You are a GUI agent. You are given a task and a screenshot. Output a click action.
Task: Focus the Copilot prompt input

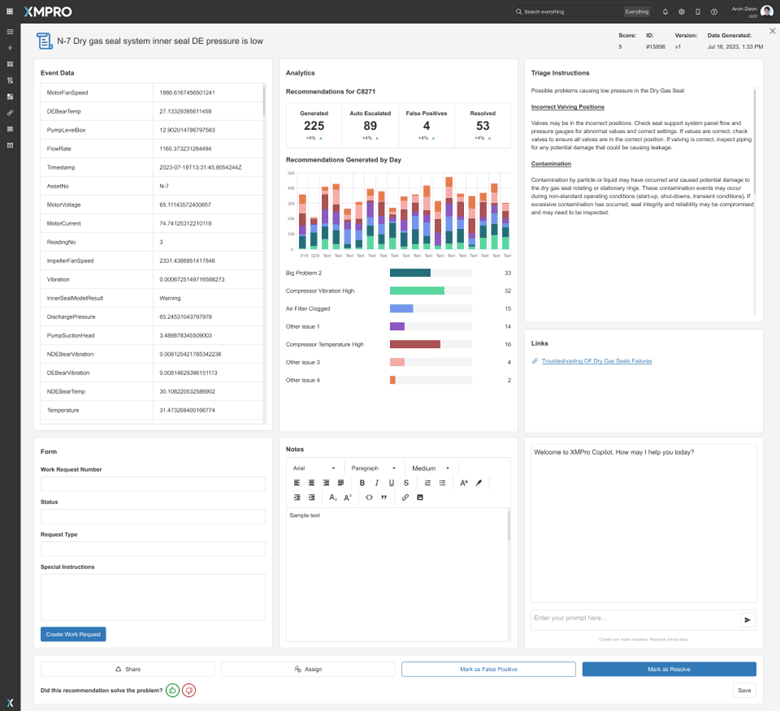(x=635, y=618)
